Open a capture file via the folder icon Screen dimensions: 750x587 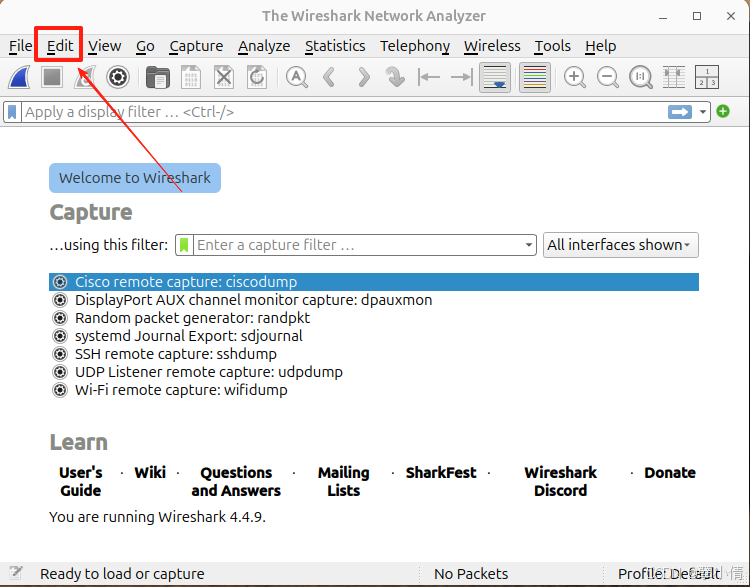[157, 77]
